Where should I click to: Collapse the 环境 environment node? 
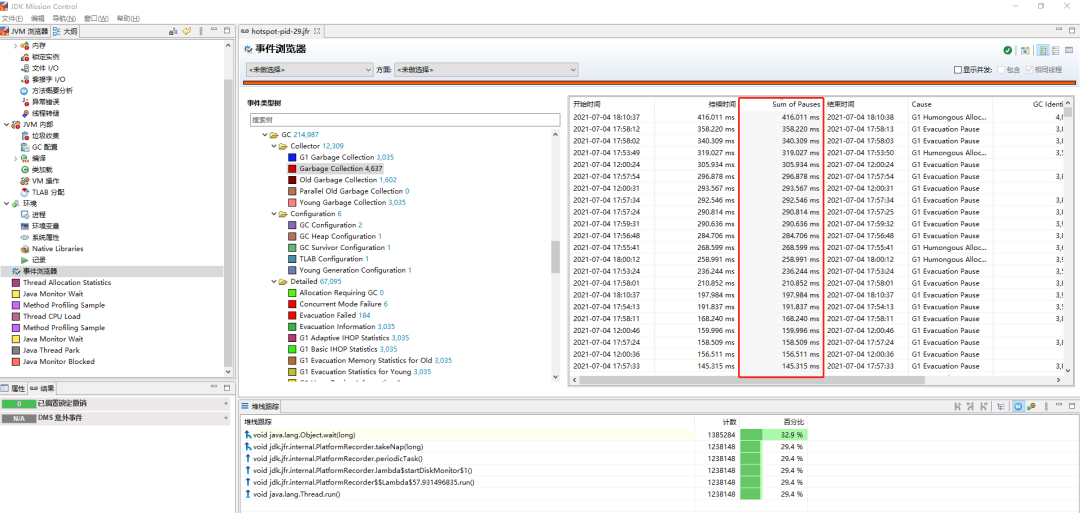(x=7, y=204)
